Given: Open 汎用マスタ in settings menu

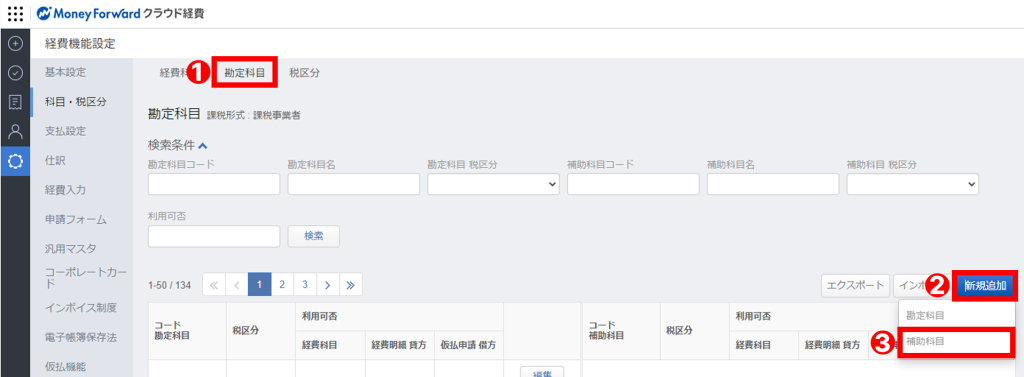Looking at the screenshot, I should 71,249.
